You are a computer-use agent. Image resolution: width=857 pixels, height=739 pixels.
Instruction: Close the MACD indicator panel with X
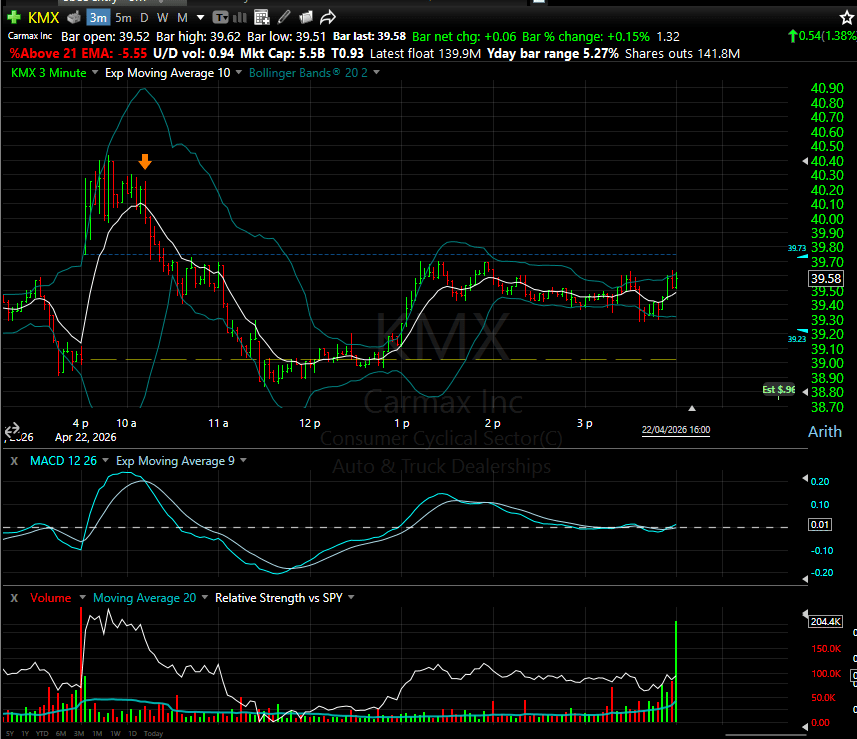[x=14, y=461]
